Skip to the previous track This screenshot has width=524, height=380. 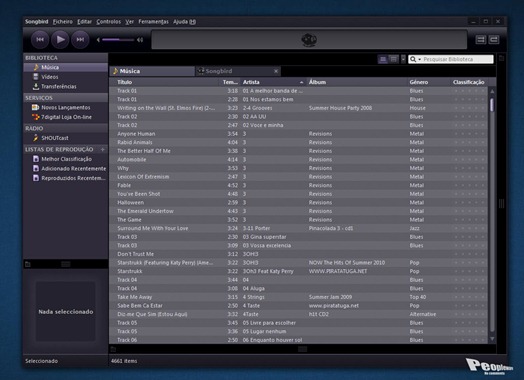coord(40,39)
